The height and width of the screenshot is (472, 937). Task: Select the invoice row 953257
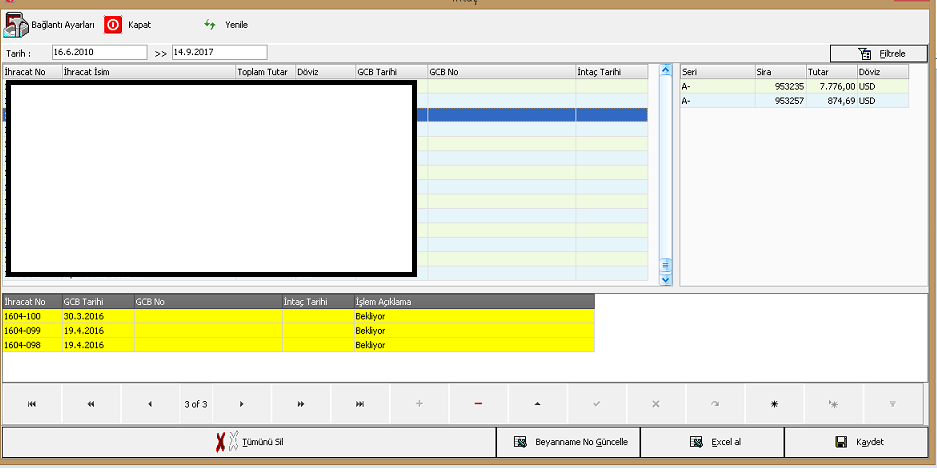coord(794,101)
